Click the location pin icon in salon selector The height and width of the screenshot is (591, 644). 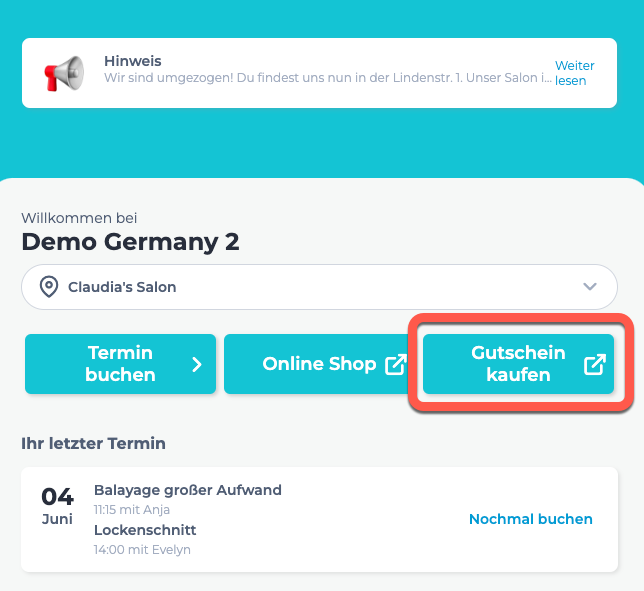click(x=49, y=287)
